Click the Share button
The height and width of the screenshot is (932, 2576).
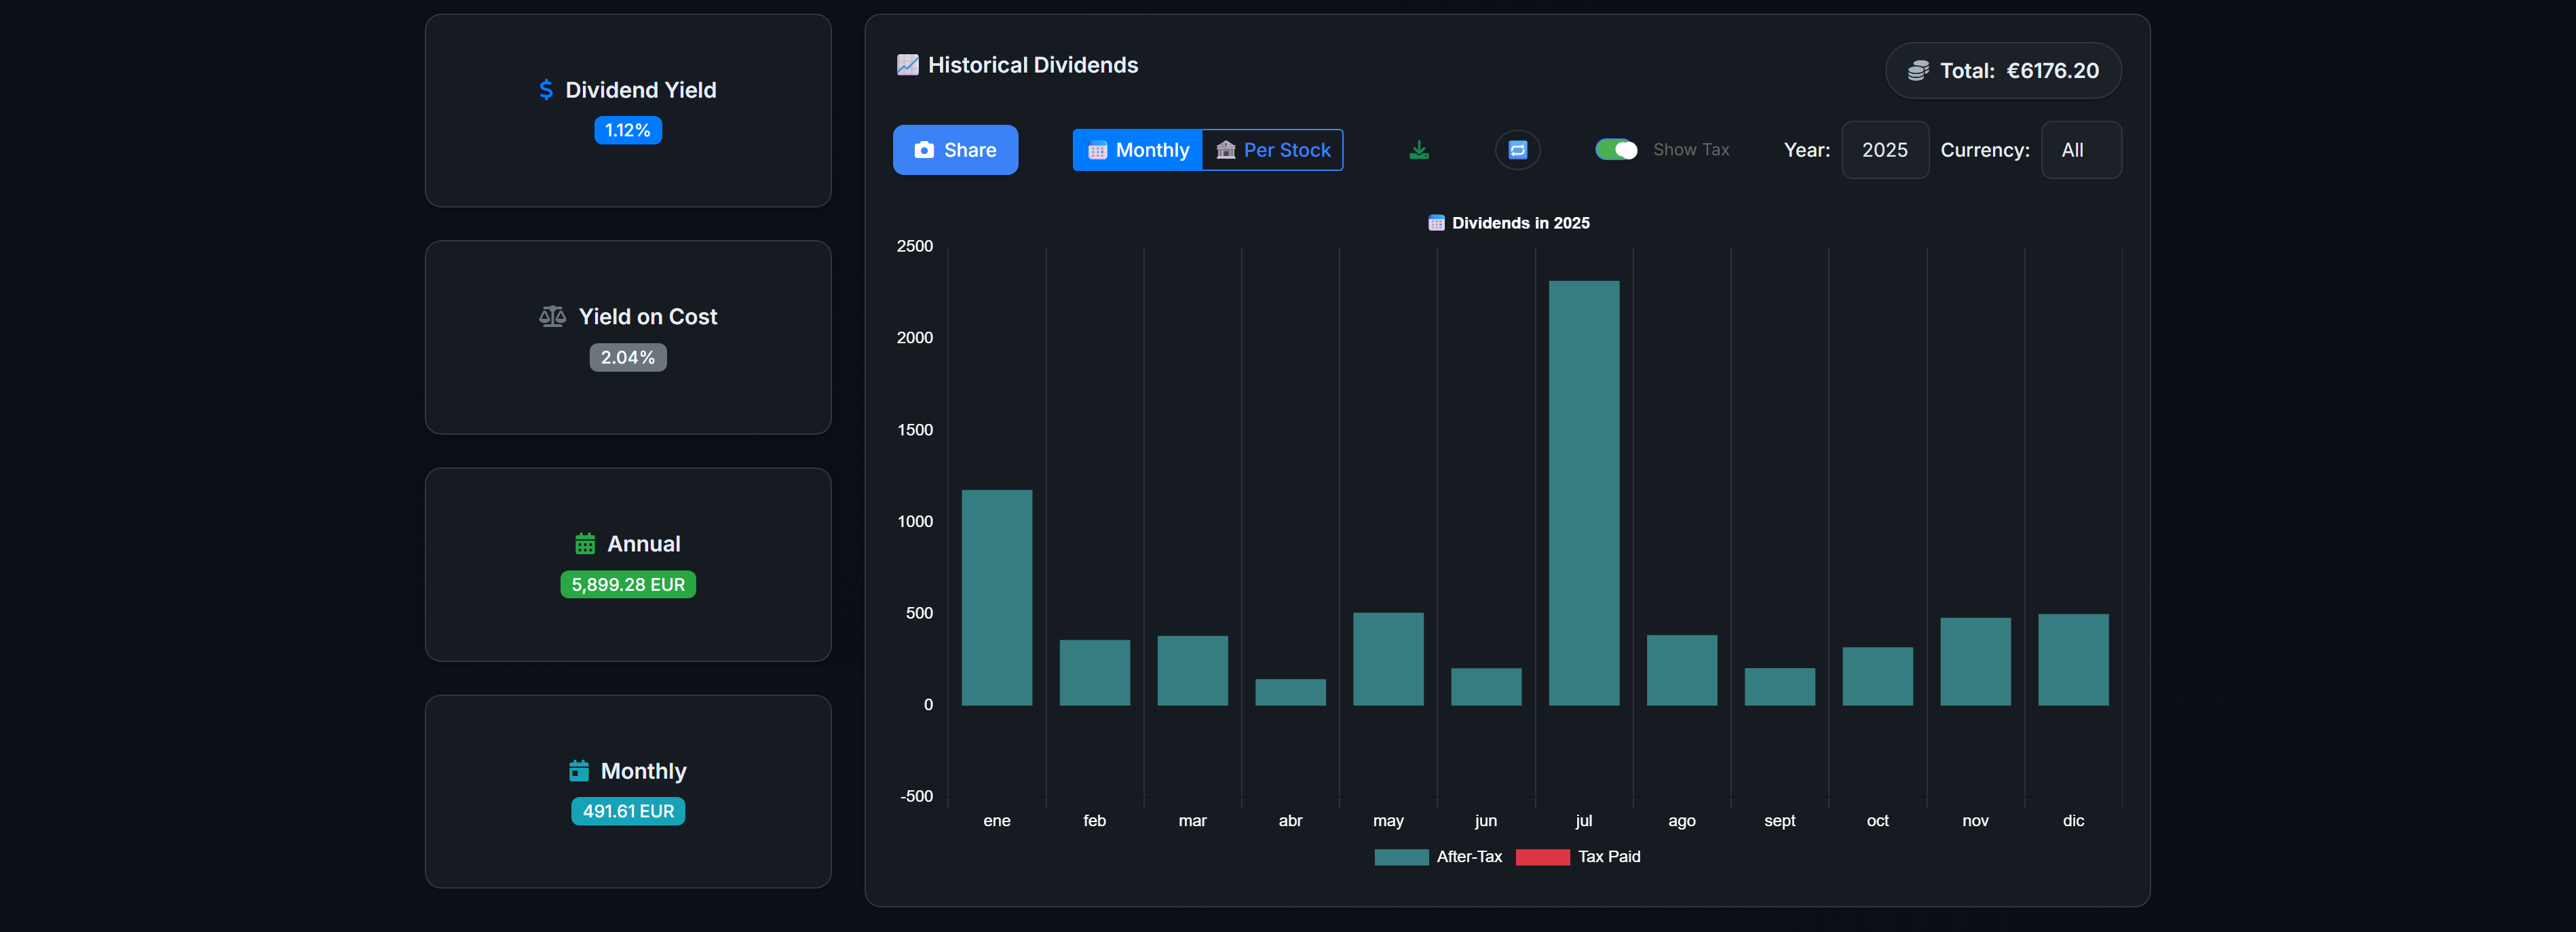click(x=955, y=149)
